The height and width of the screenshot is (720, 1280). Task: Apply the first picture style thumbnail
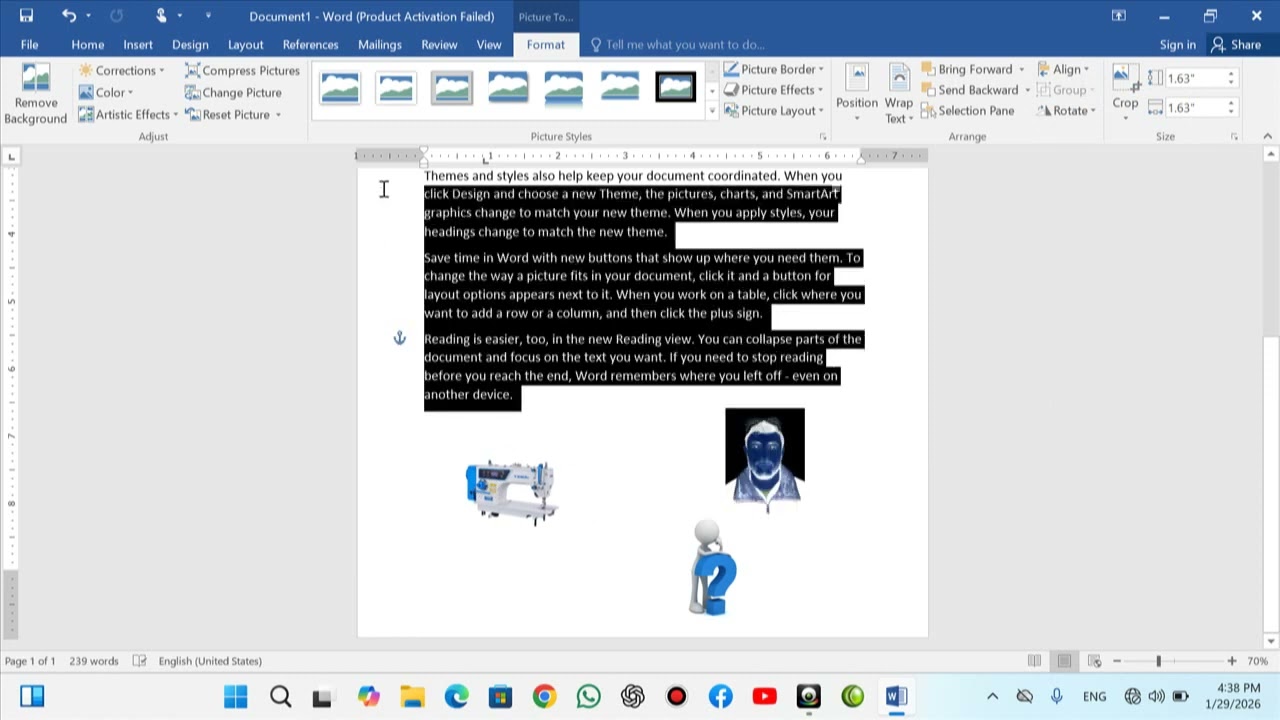click(340, 88)
